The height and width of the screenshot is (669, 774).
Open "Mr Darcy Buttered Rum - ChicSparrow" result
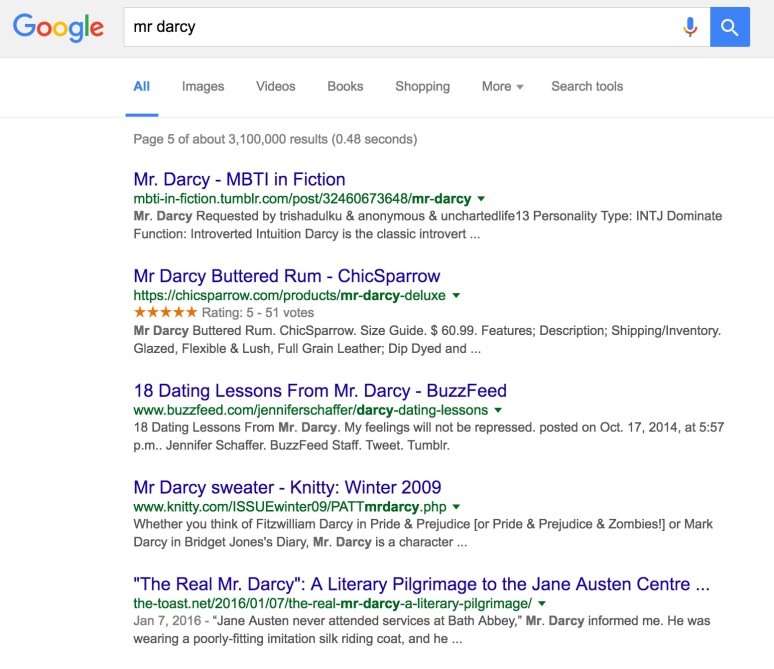287,276
